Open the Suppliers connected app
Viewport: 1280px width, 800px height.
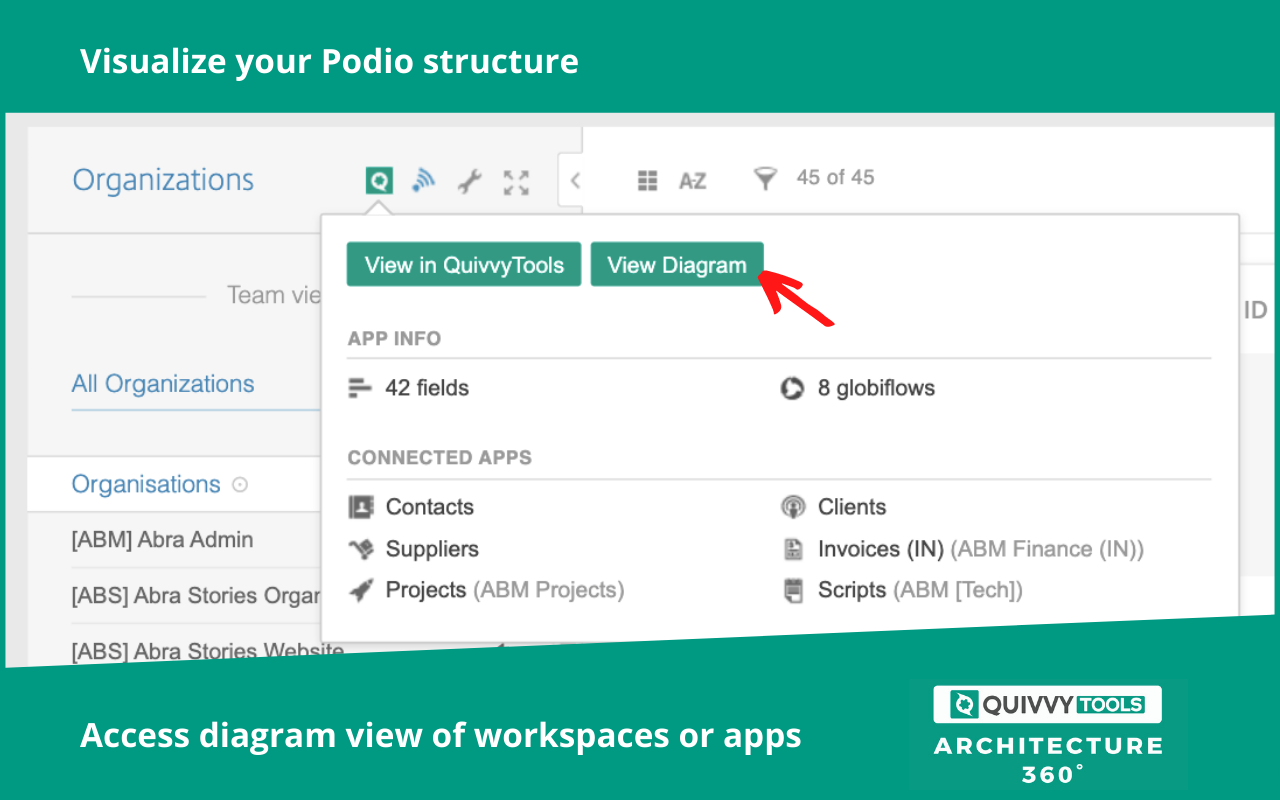432,549
